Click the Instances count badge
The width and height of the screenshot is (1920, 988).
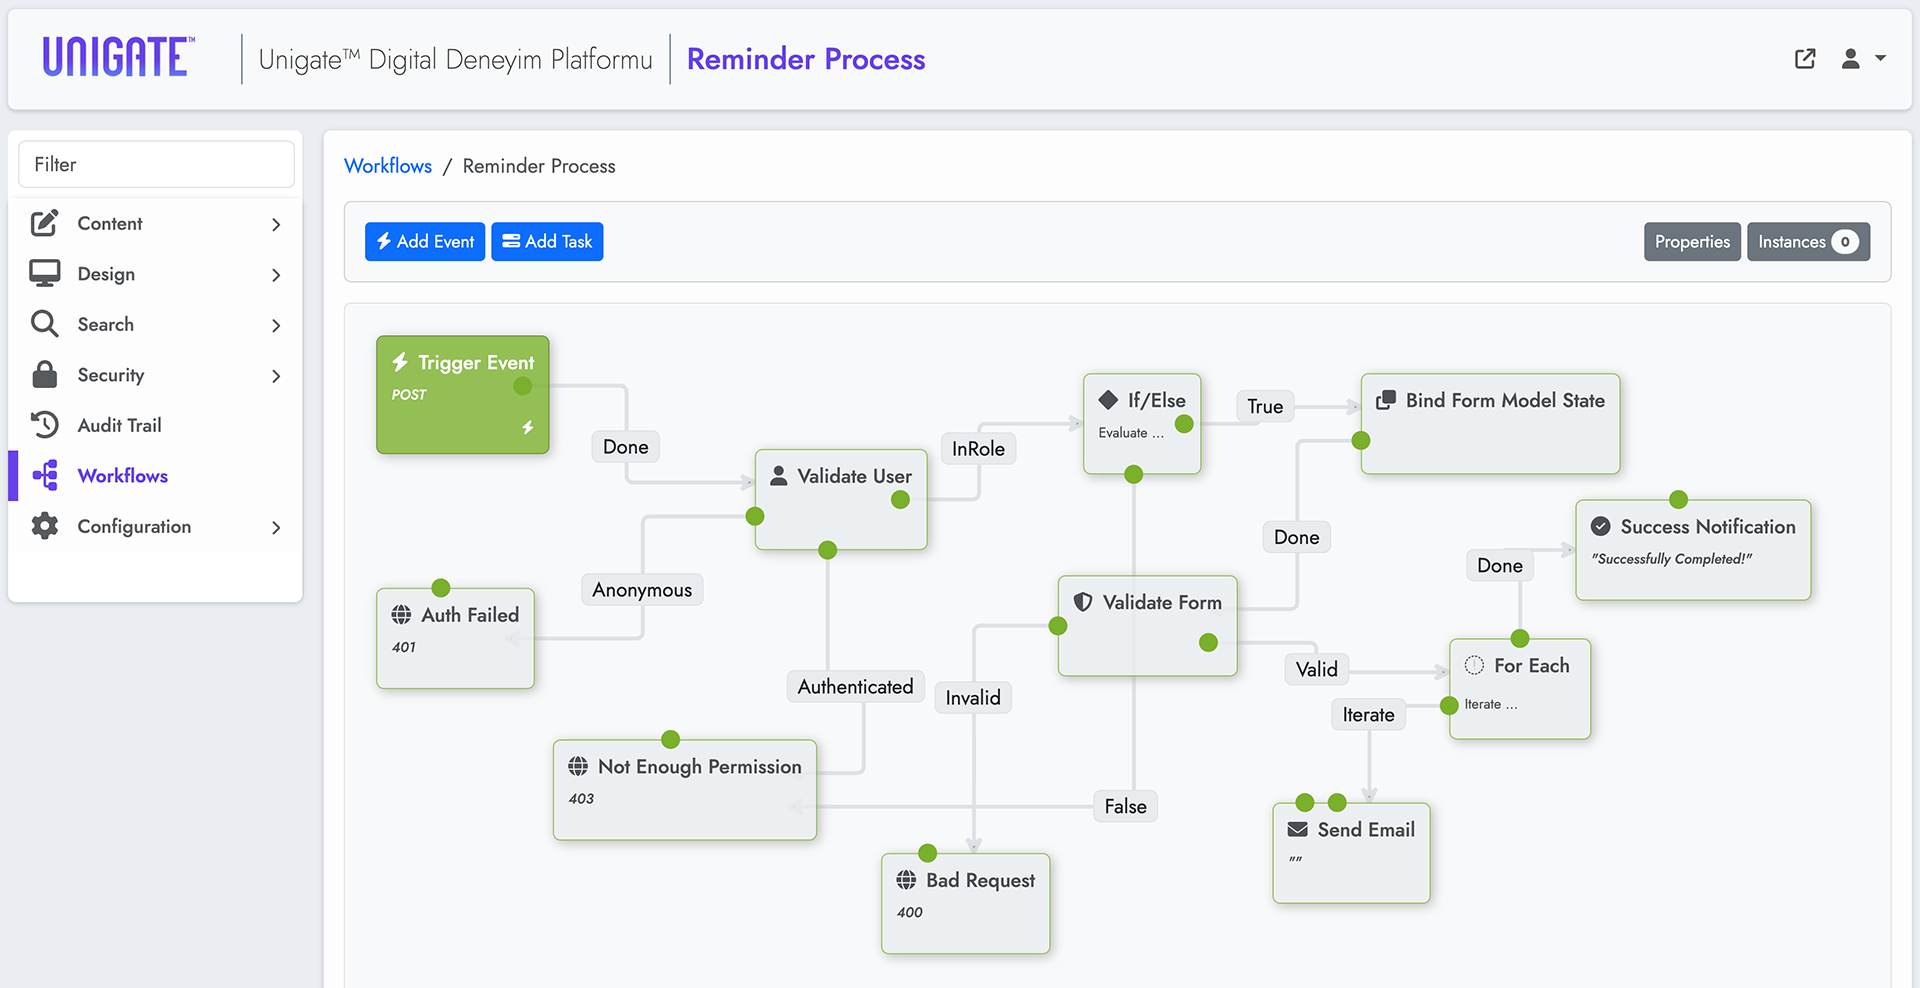[1845, 242]
